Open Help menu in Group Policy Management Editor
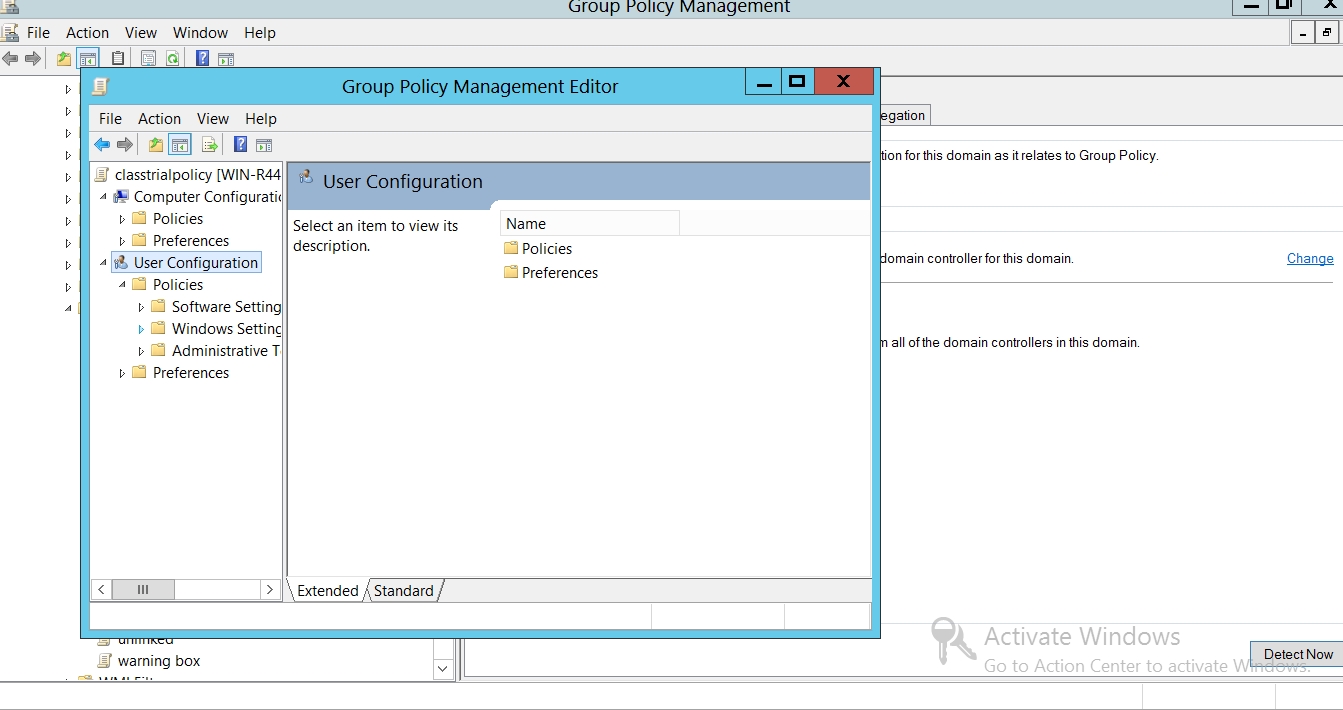Viewport: 1343px width, 710px height. coord(260,118)
